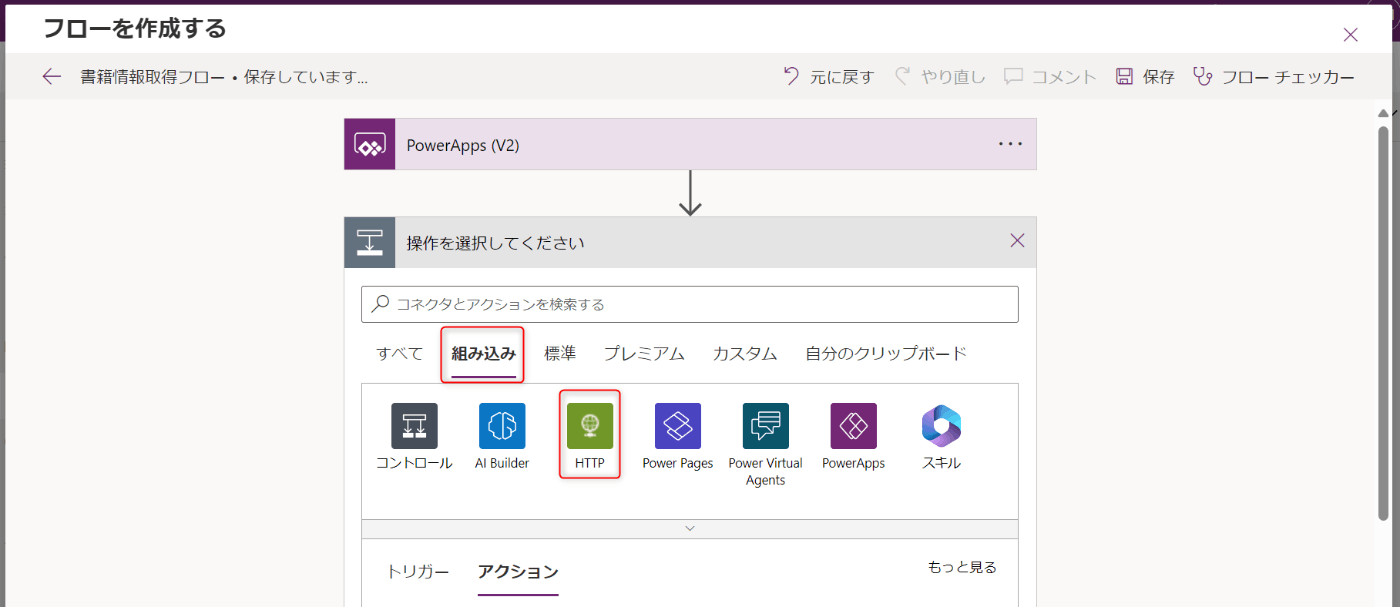Open PowerApps (V2) three-dot menu

click(1011, 144)
